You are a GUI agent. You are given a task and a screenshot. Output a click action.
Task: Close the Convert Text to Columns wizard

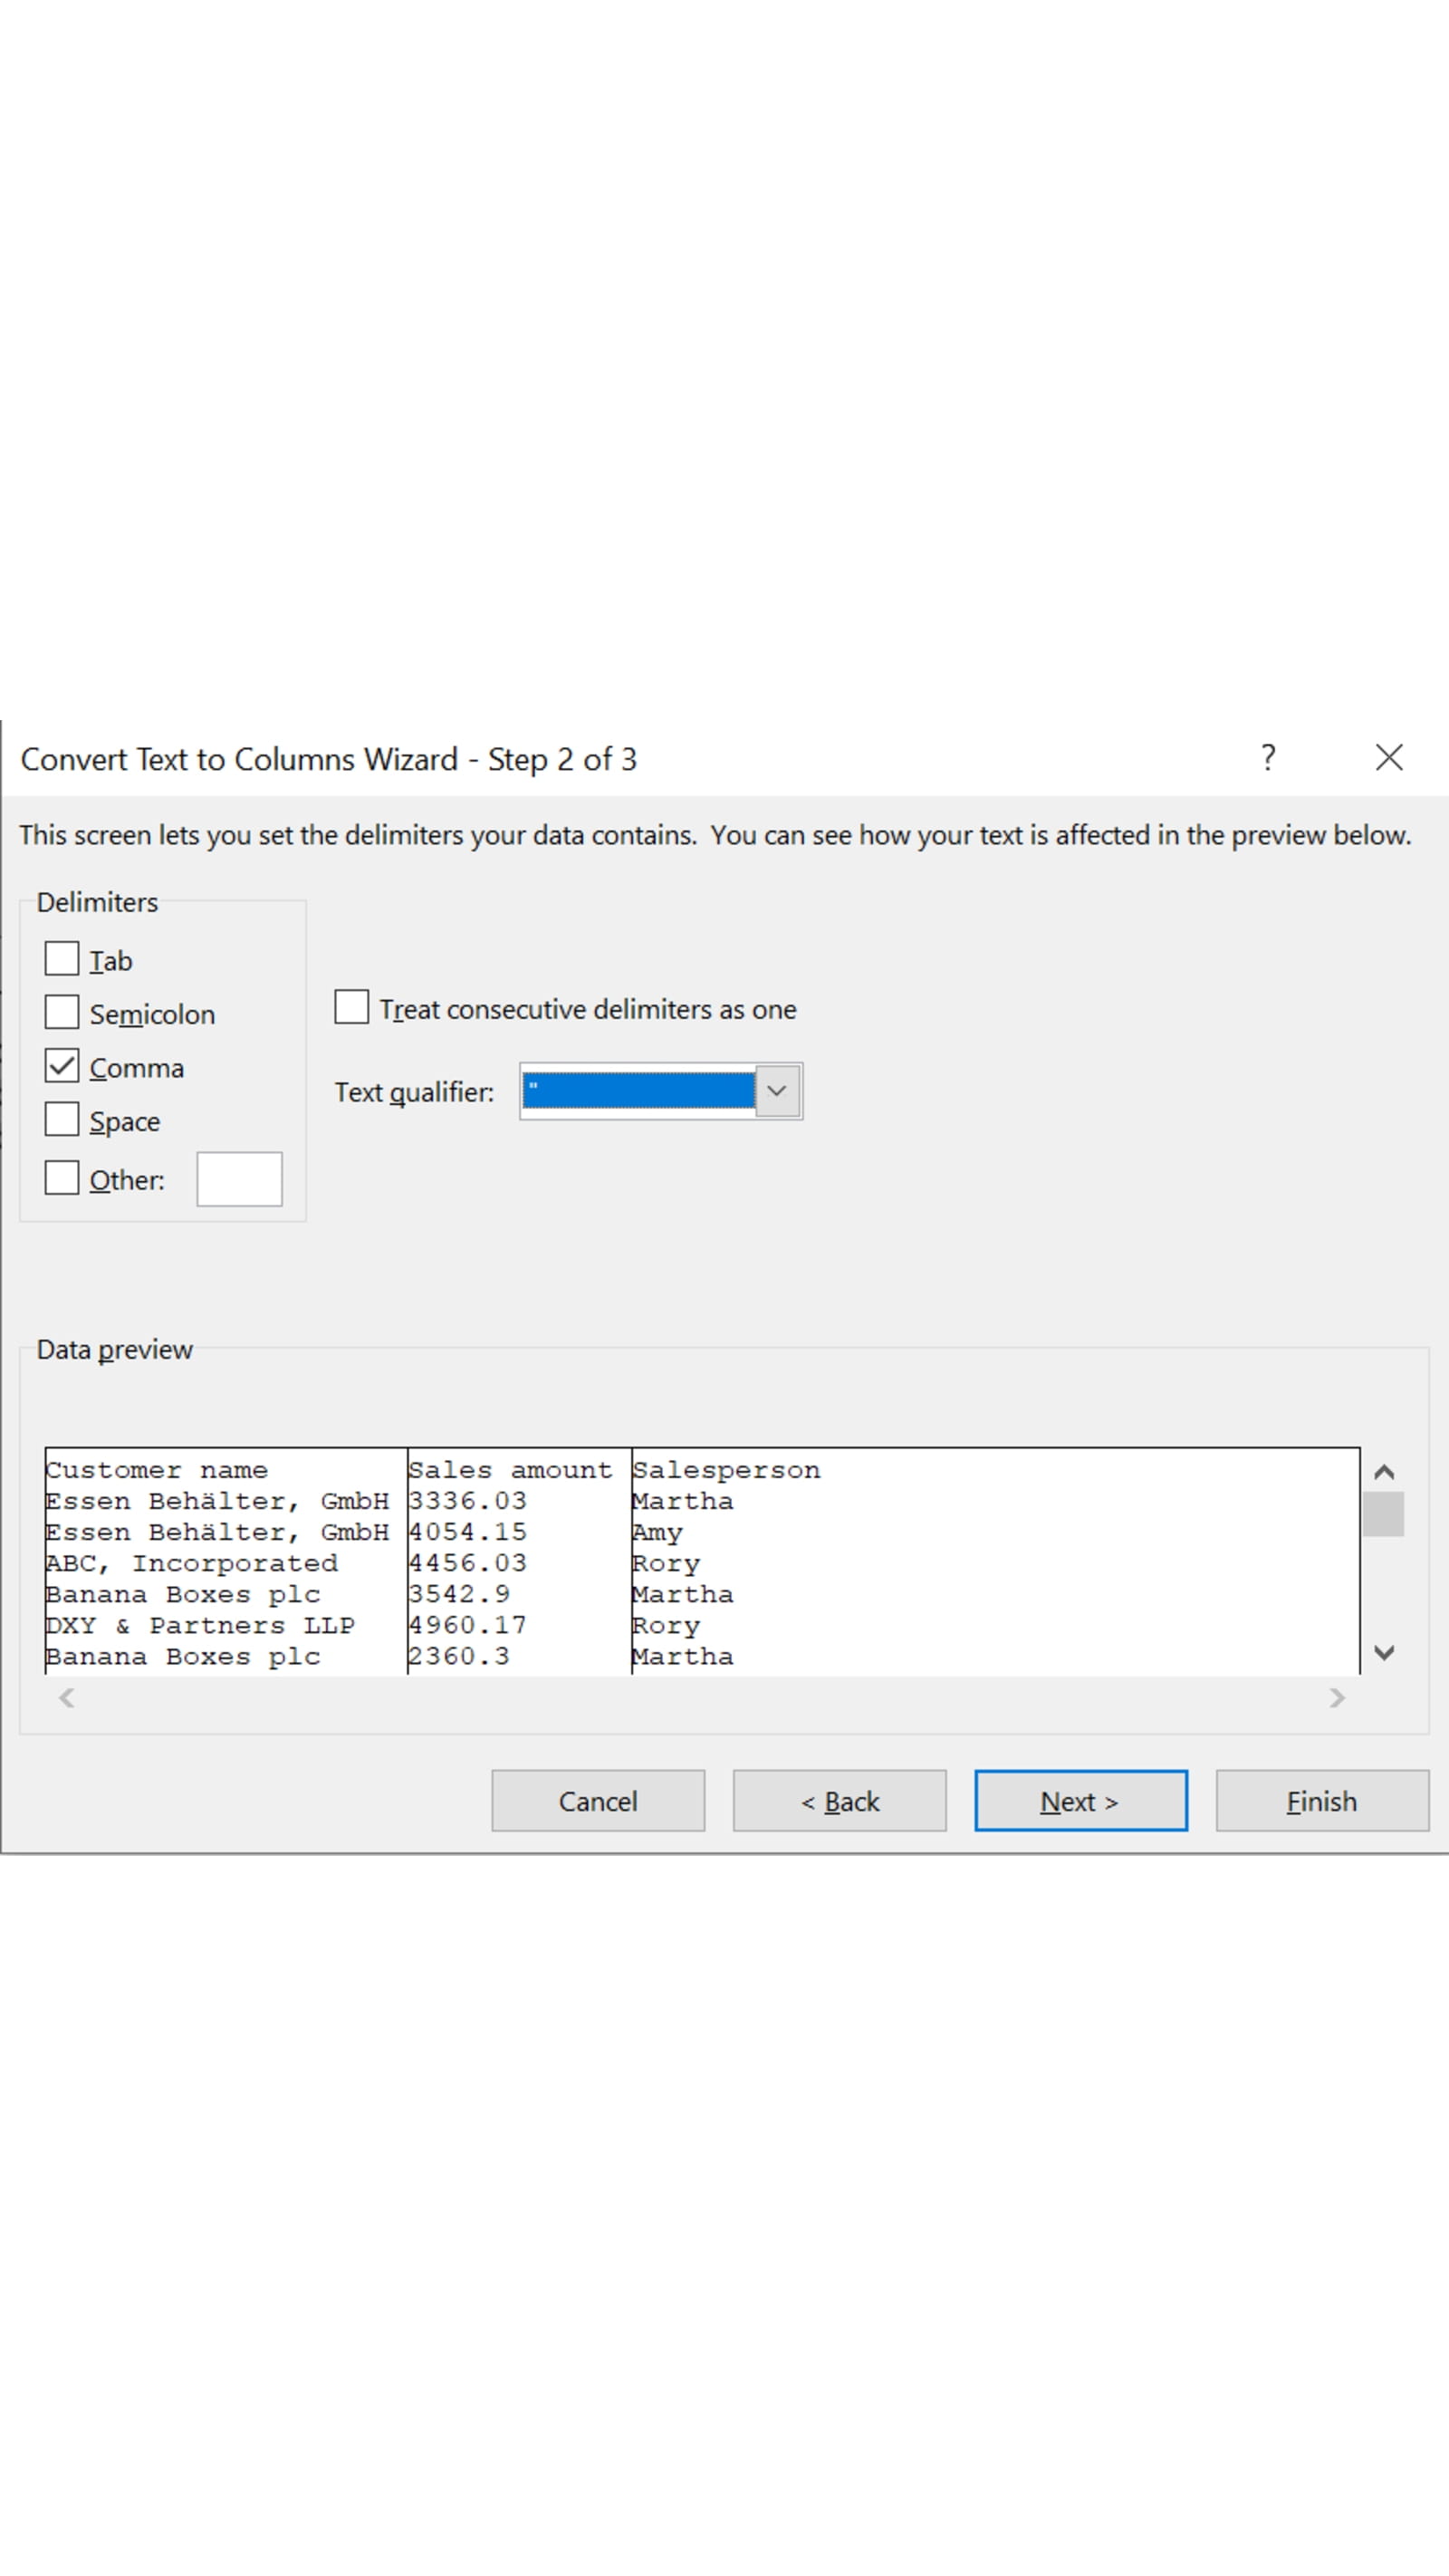coord(1388,758)
